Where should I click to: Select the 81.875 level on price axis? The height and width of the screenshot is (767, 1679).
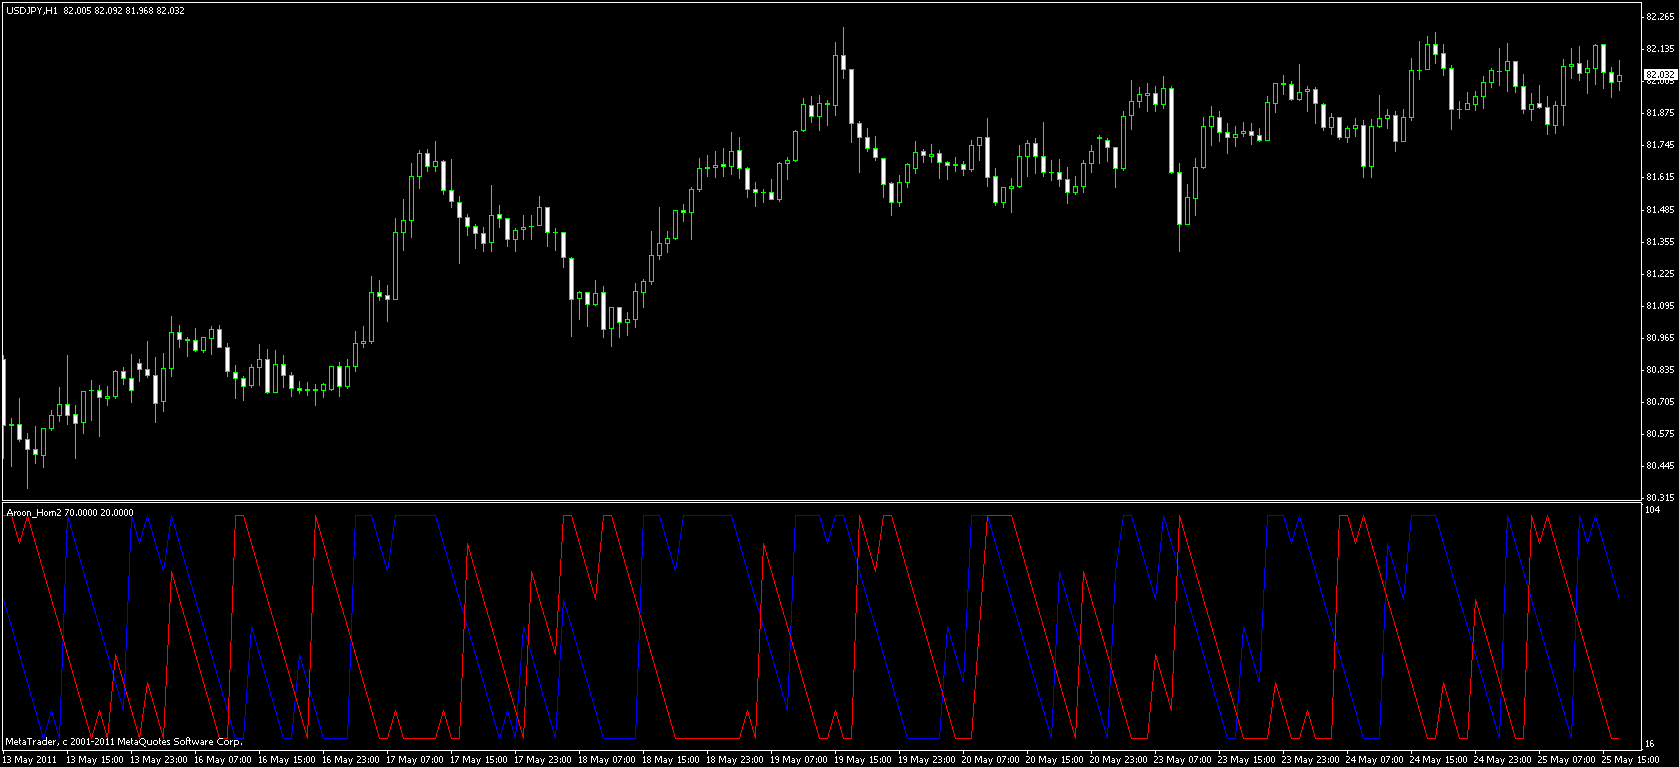tap(1659, 113)
